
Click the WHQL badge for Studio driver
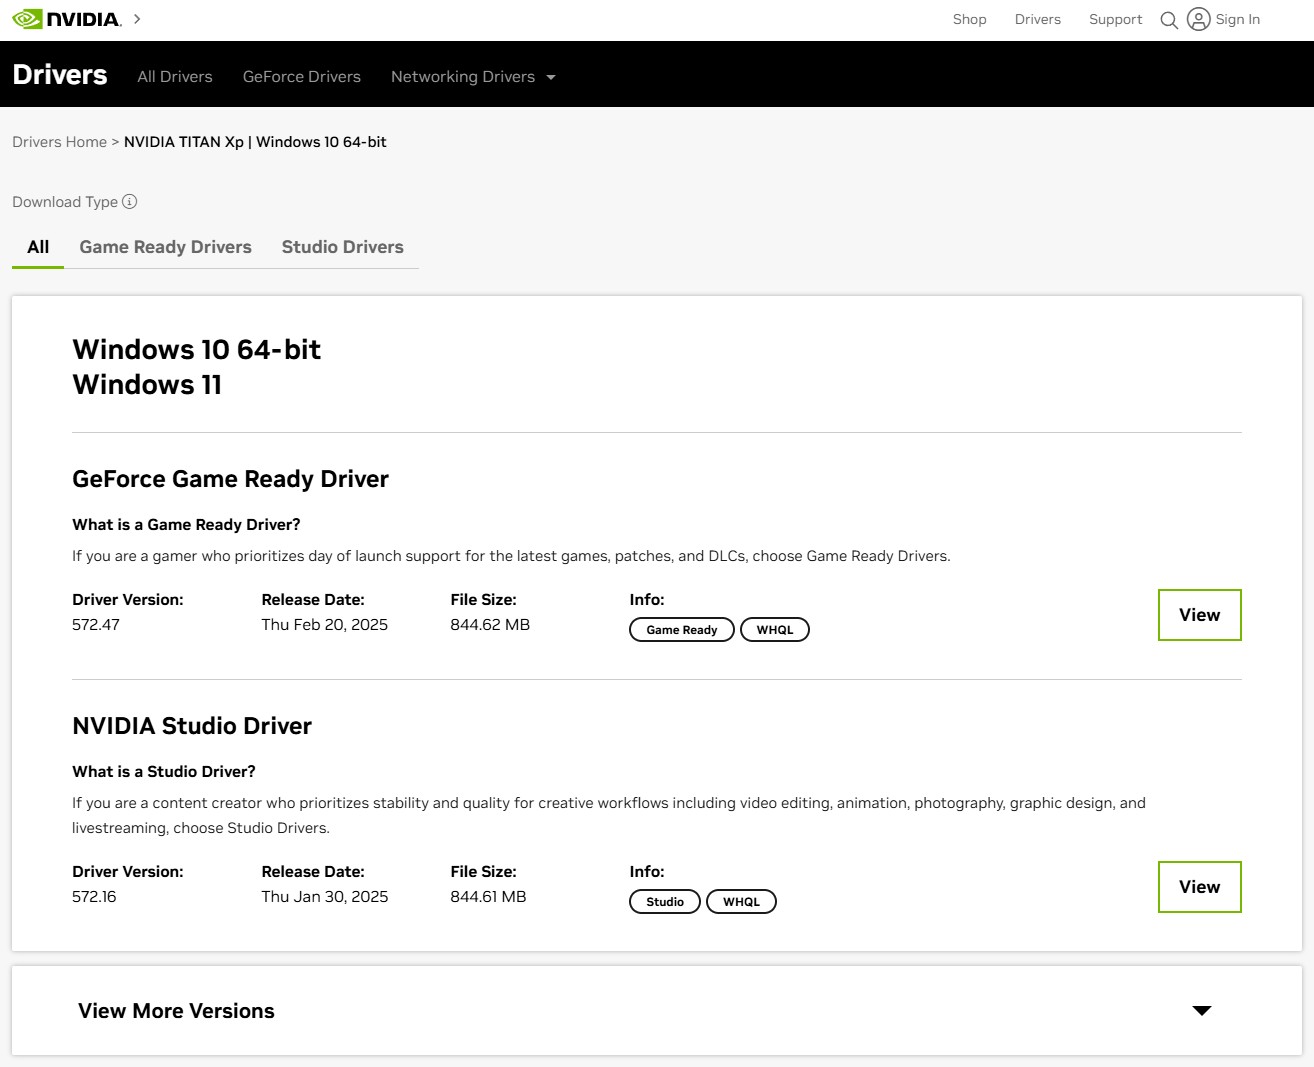coord(741,902)
